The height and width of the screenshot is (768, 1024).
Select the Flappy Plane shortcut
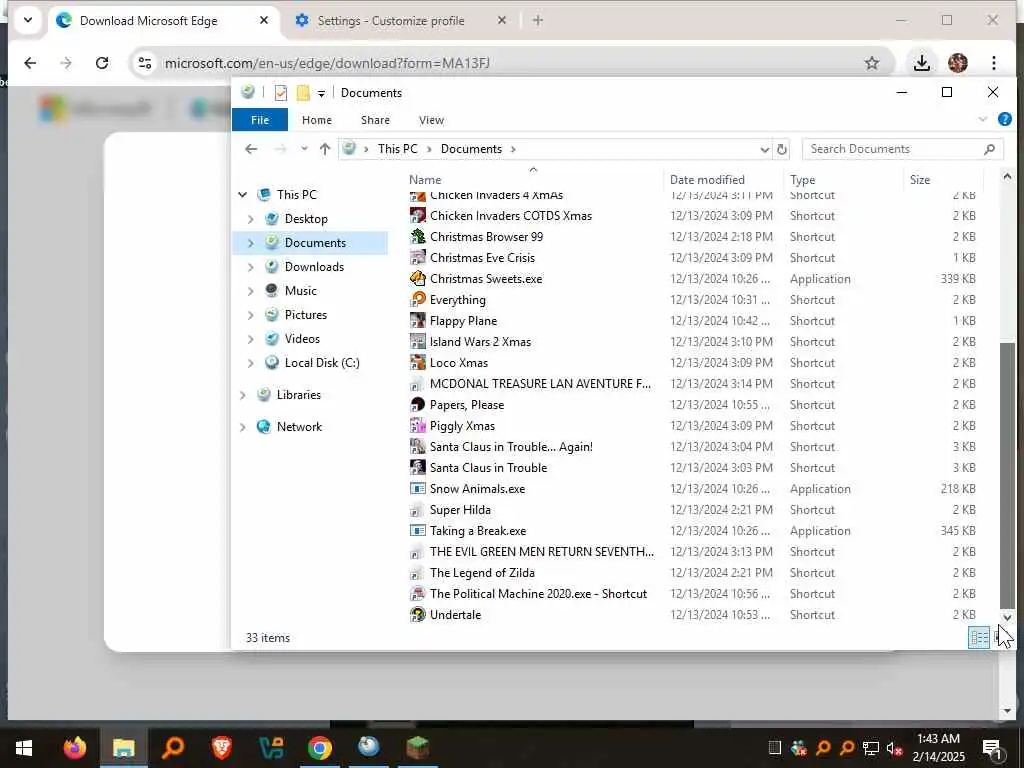point(463,321)
